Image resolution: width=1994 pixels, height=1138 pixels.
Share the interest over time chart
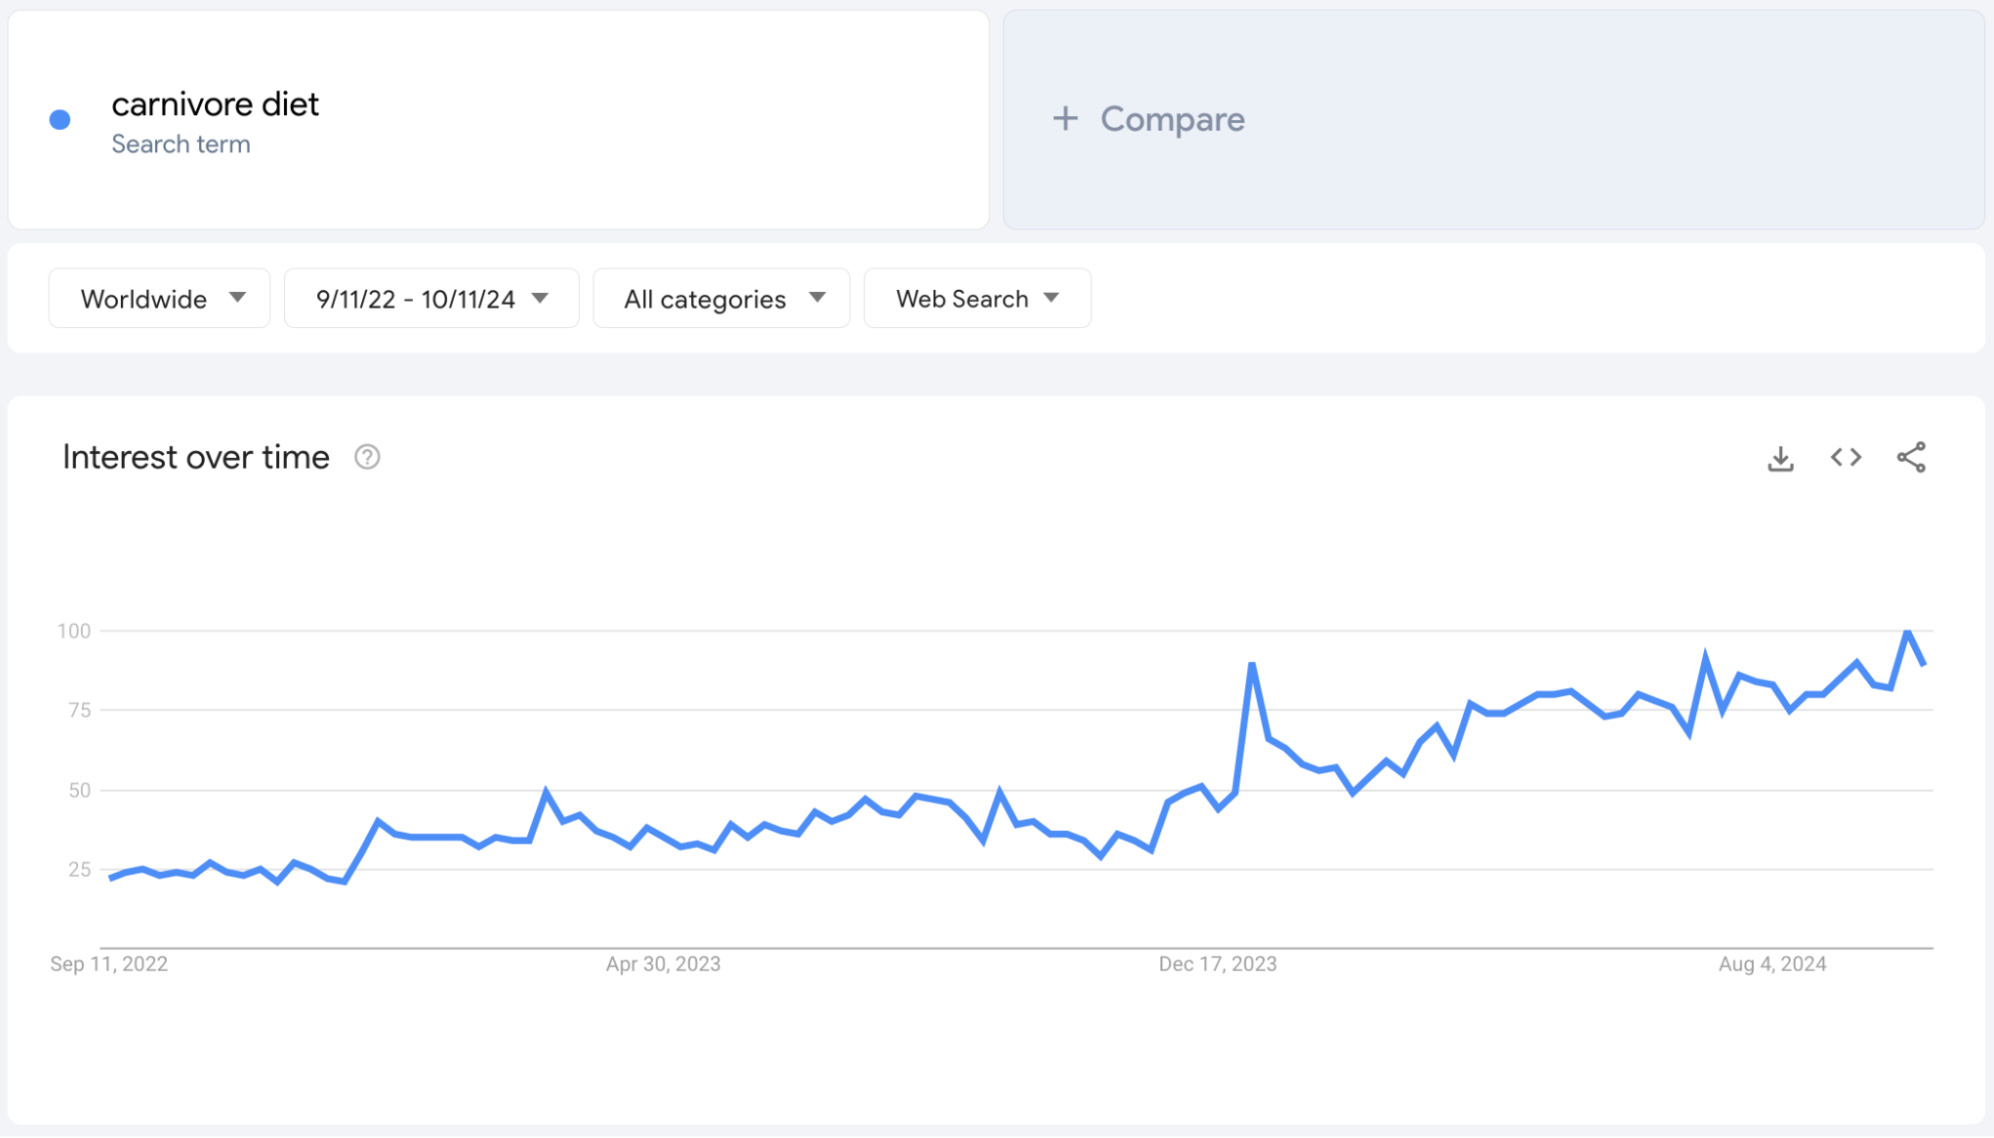click(x=1911, y=457)
